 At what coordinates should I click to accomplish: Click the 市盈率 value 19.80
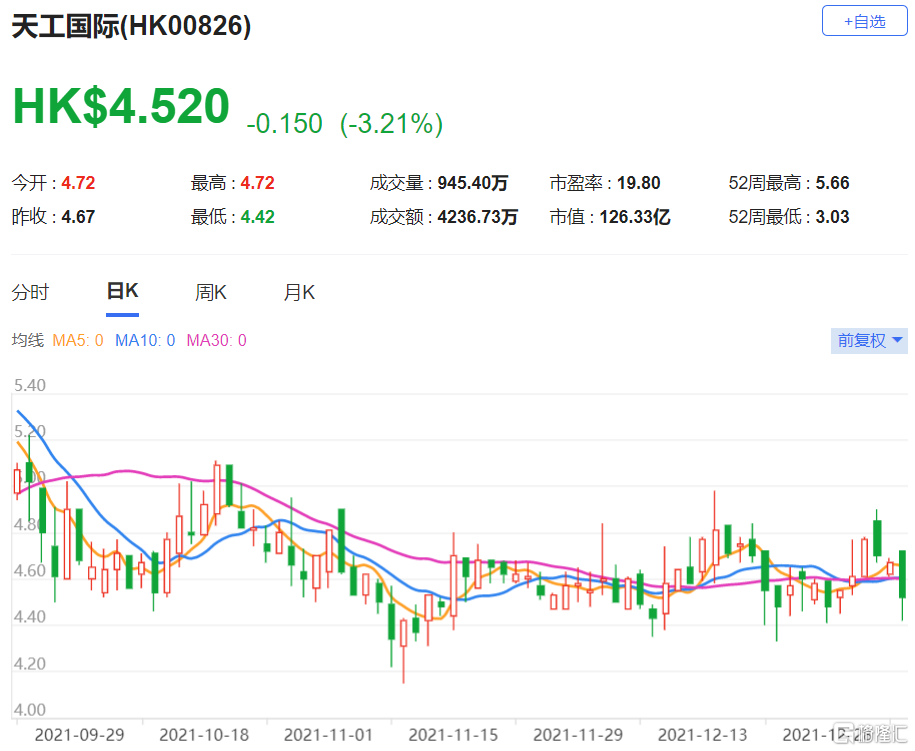(x=638, y=184)
